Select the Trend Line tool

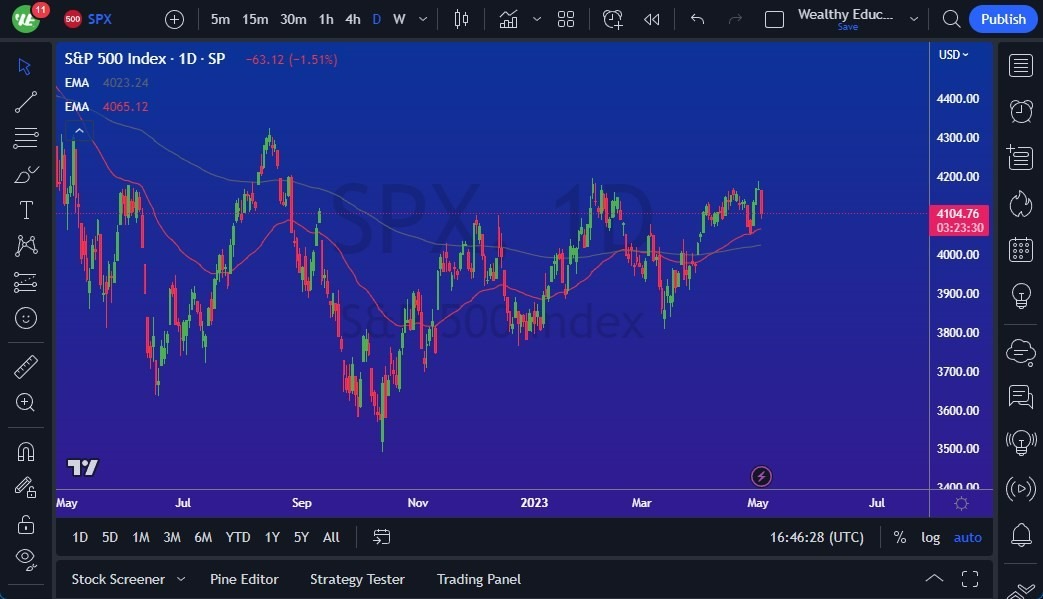[x=25, y=101]
